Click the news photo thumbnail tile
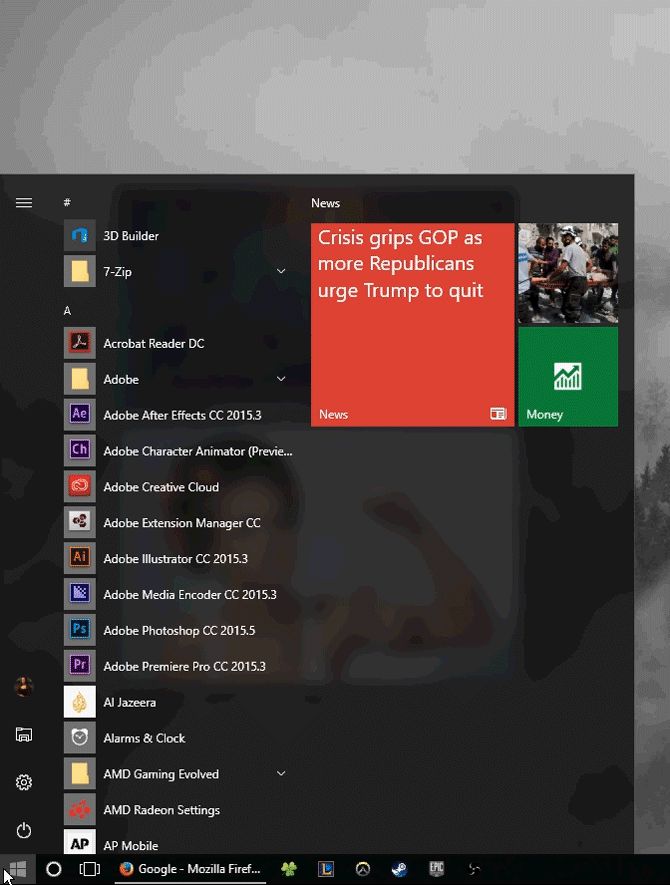The width and height of the screenshot is (670, 885). coord(567,273)
